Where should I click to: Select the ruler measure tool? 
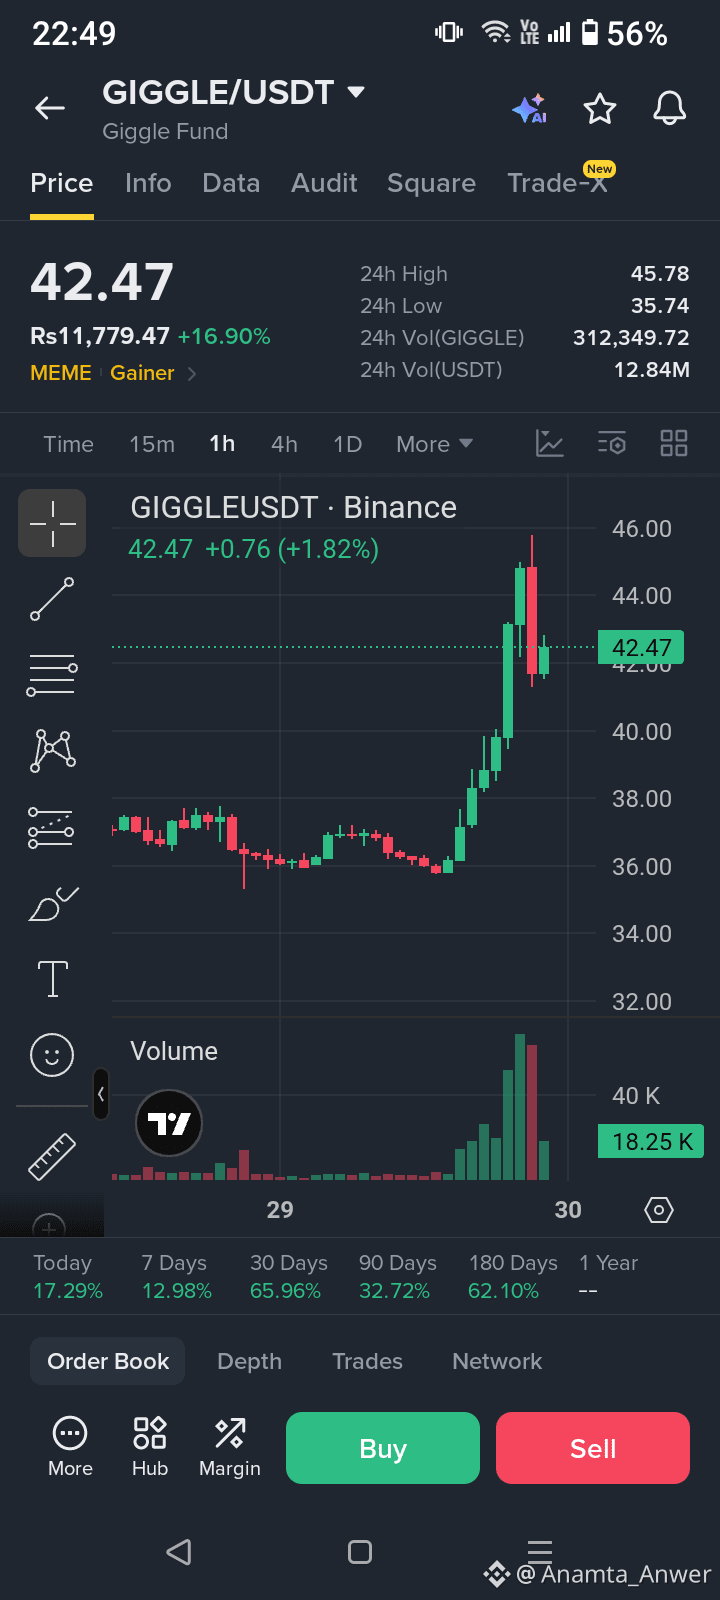pos(52,1156)
